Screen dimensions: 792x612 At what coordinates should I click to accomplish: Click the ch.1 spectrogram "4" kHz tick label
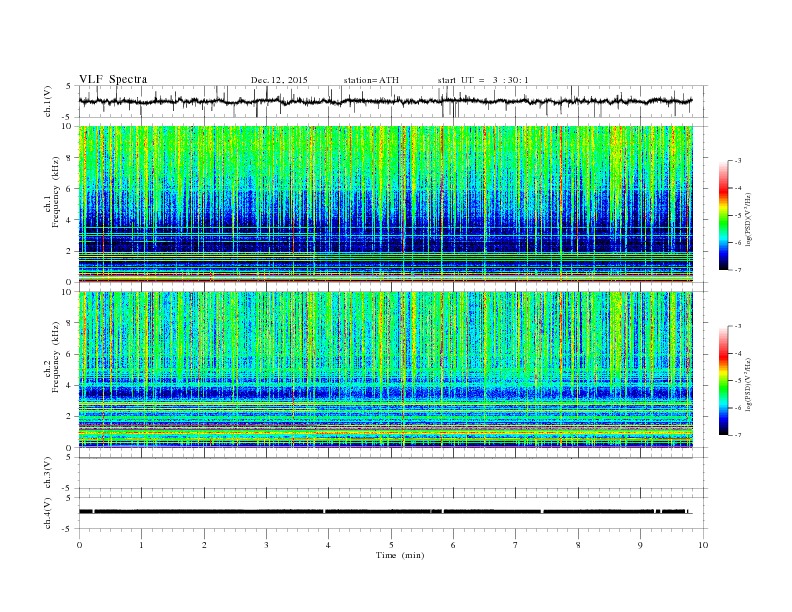[70, 220]
